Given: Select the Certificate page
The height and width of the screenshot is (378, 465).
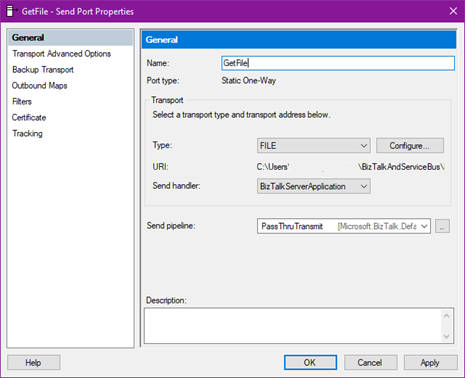Looking at the screenshot, I should point(29,118).
